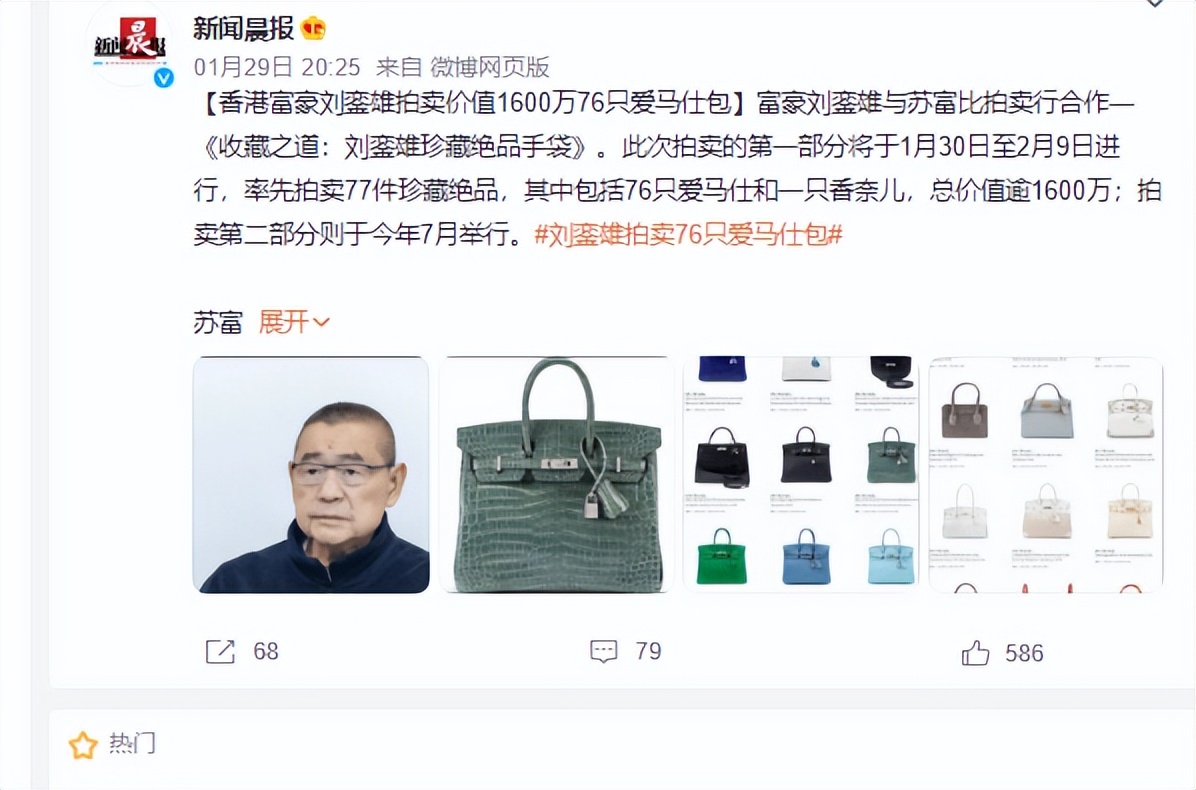This screenshot has height=790, width=1196.
Task: Open the thumbnail with nine colorful handbags
Action: pos(802,474)
